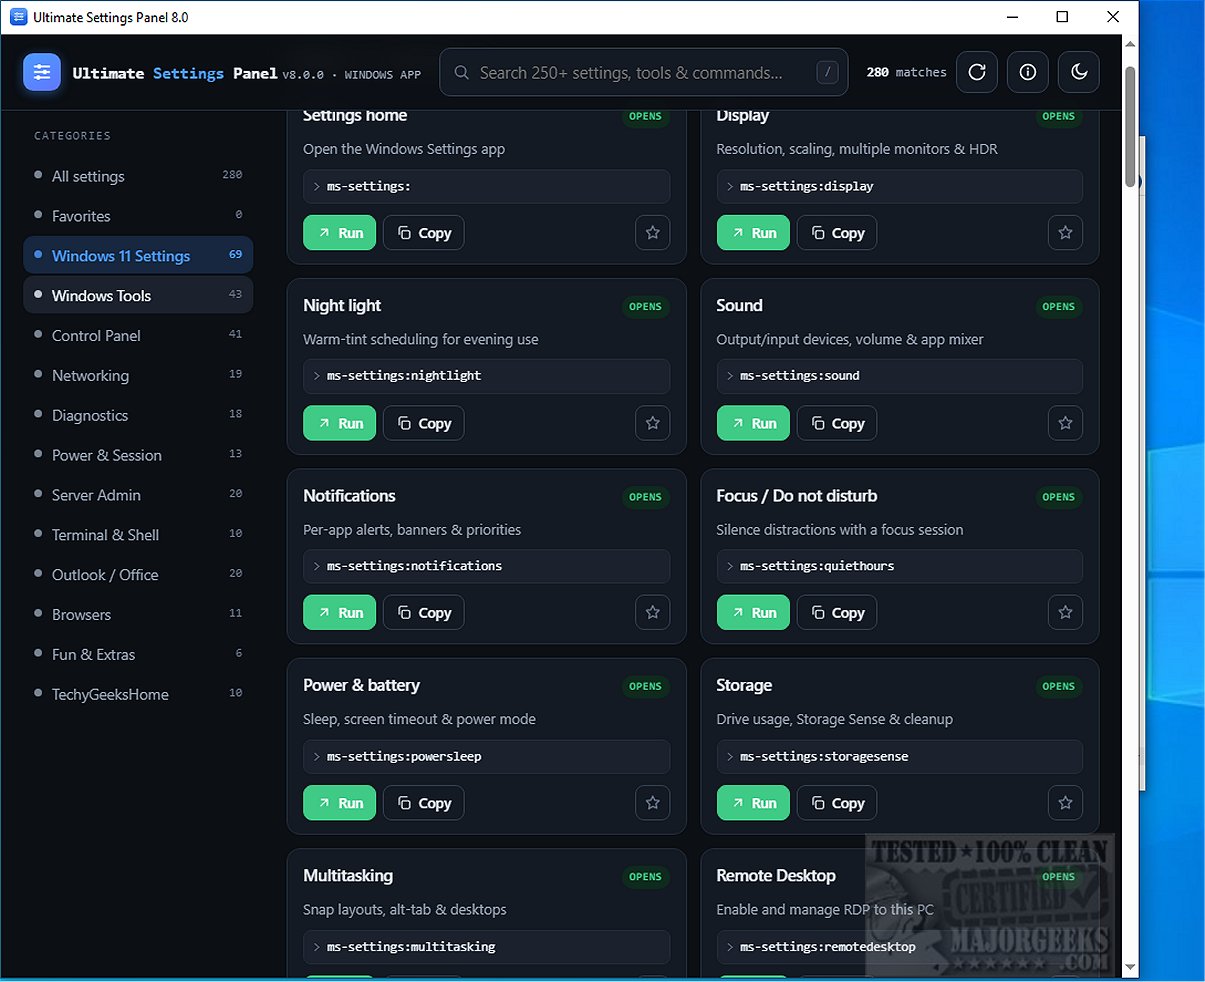
Task: Select All settings category
Action: (138, 176)
